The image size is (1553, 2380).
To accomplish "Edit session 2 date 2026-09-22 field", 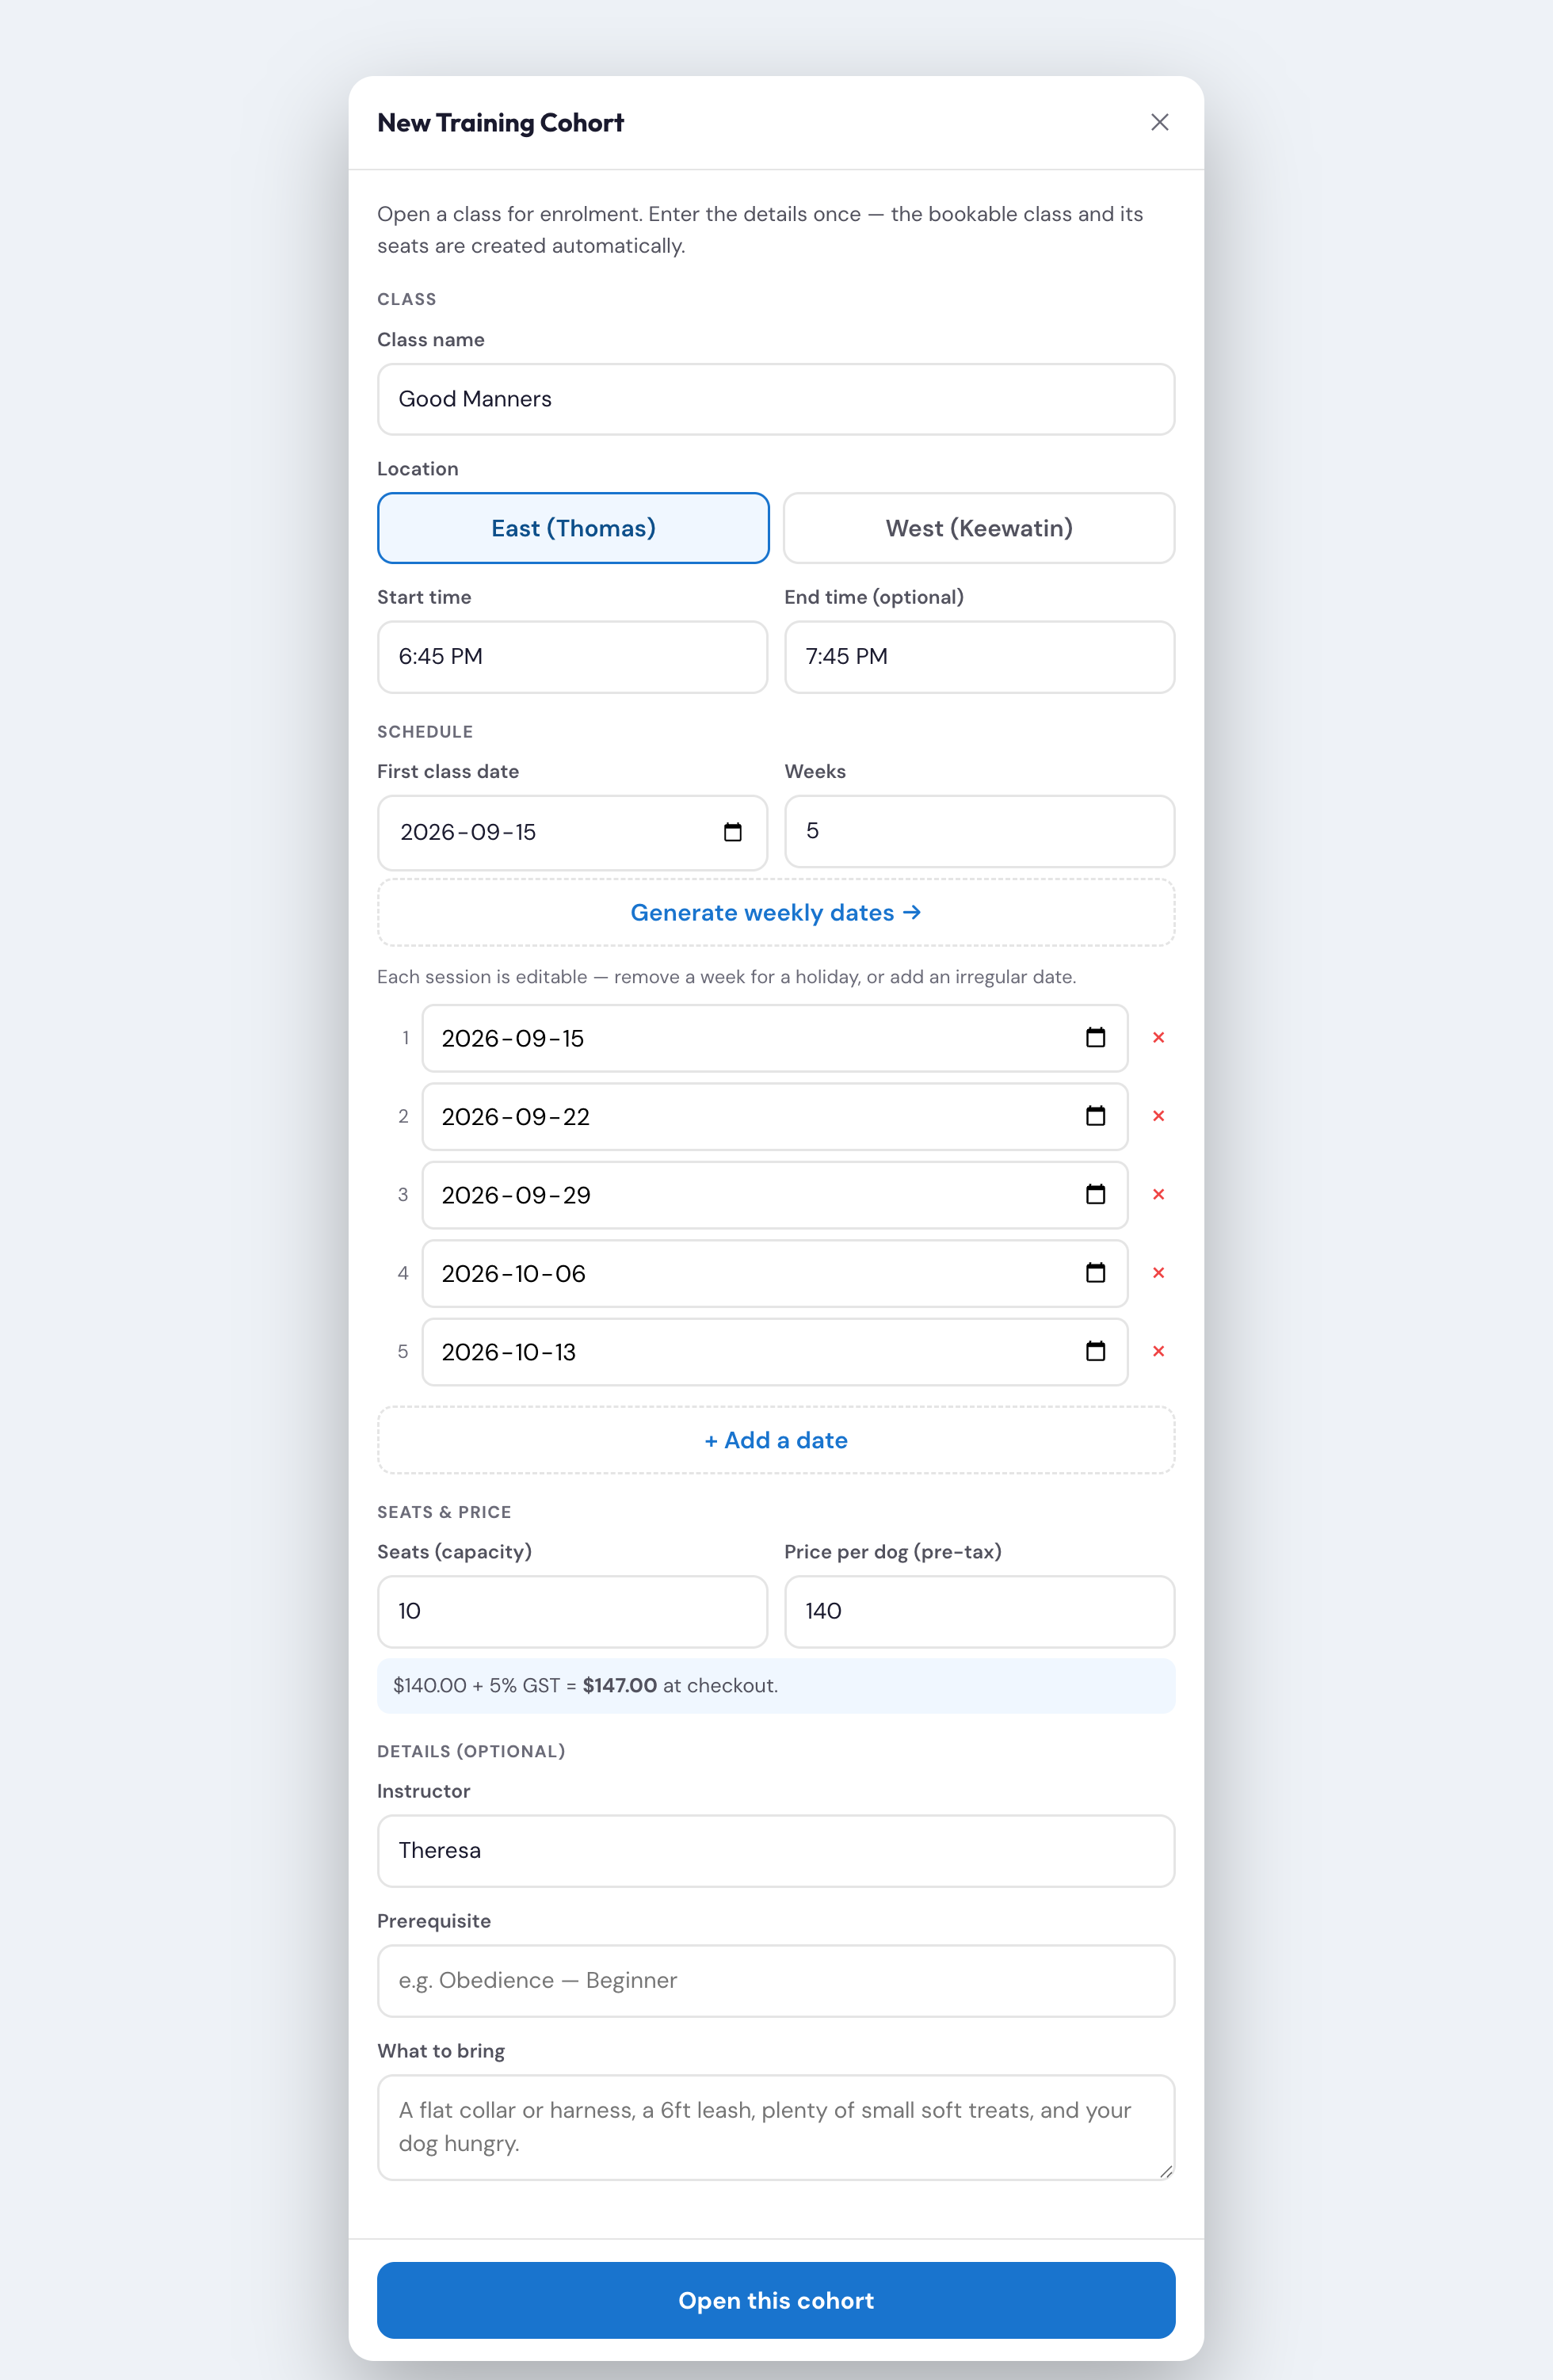I will [x=775, y=1116].
